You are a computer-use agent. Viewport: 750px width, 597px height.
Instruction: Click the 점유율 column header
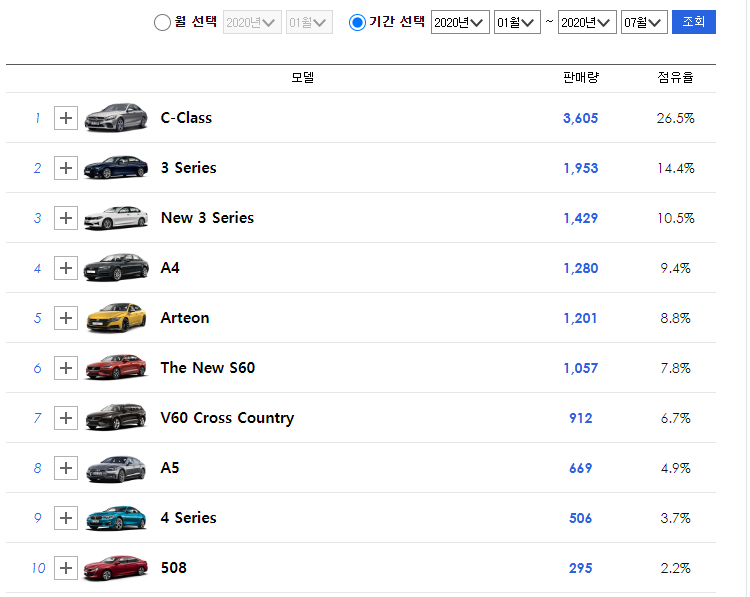(675, 77)
